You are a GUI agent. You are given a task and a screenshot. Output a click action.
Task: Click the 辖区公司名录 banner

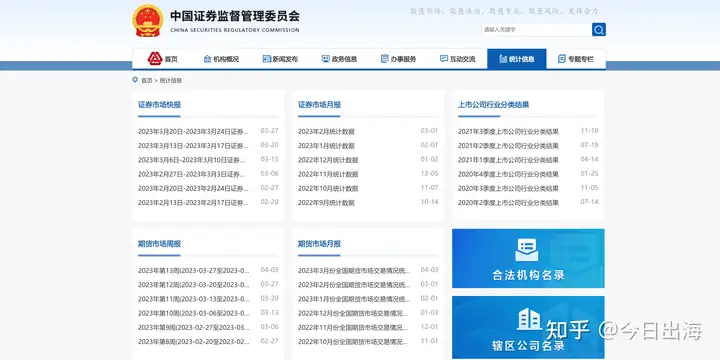pos(528,327)
